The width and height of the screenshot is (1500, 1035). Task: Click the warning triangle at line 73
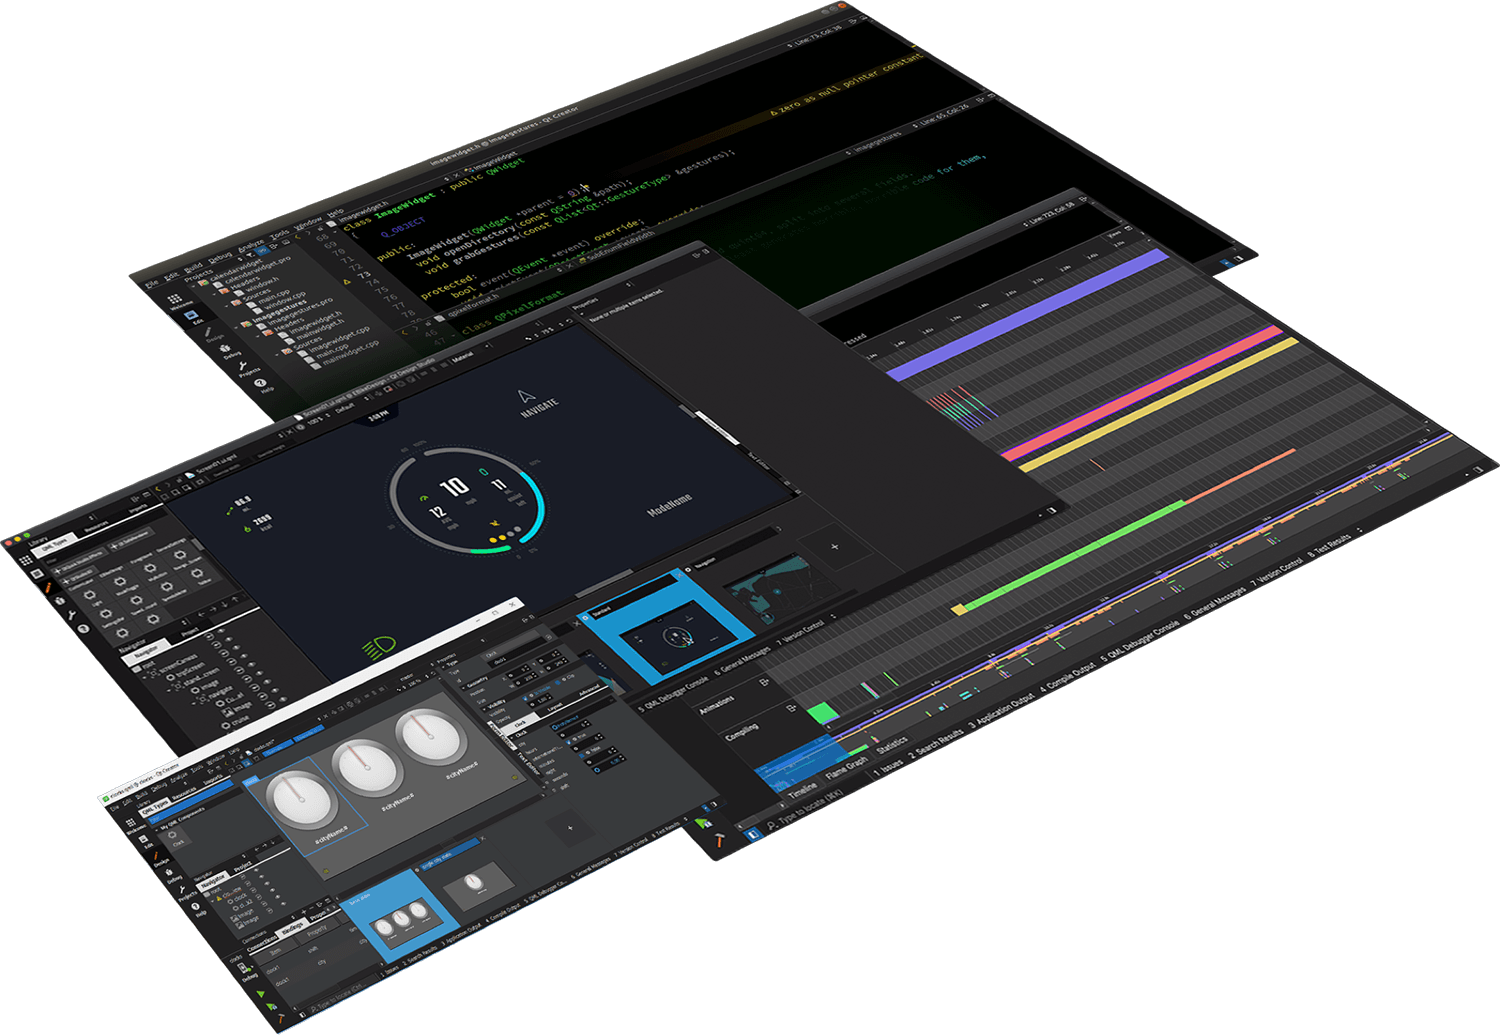click(347, 282)
